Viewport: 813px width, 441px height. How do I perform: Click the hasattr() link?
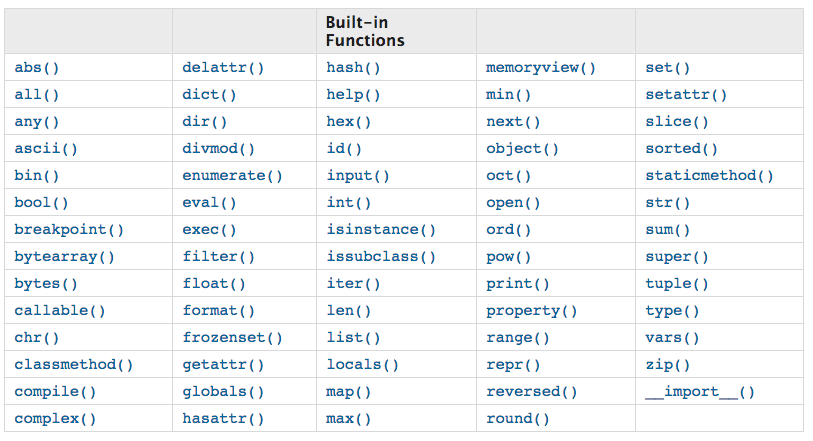(223, 419)
